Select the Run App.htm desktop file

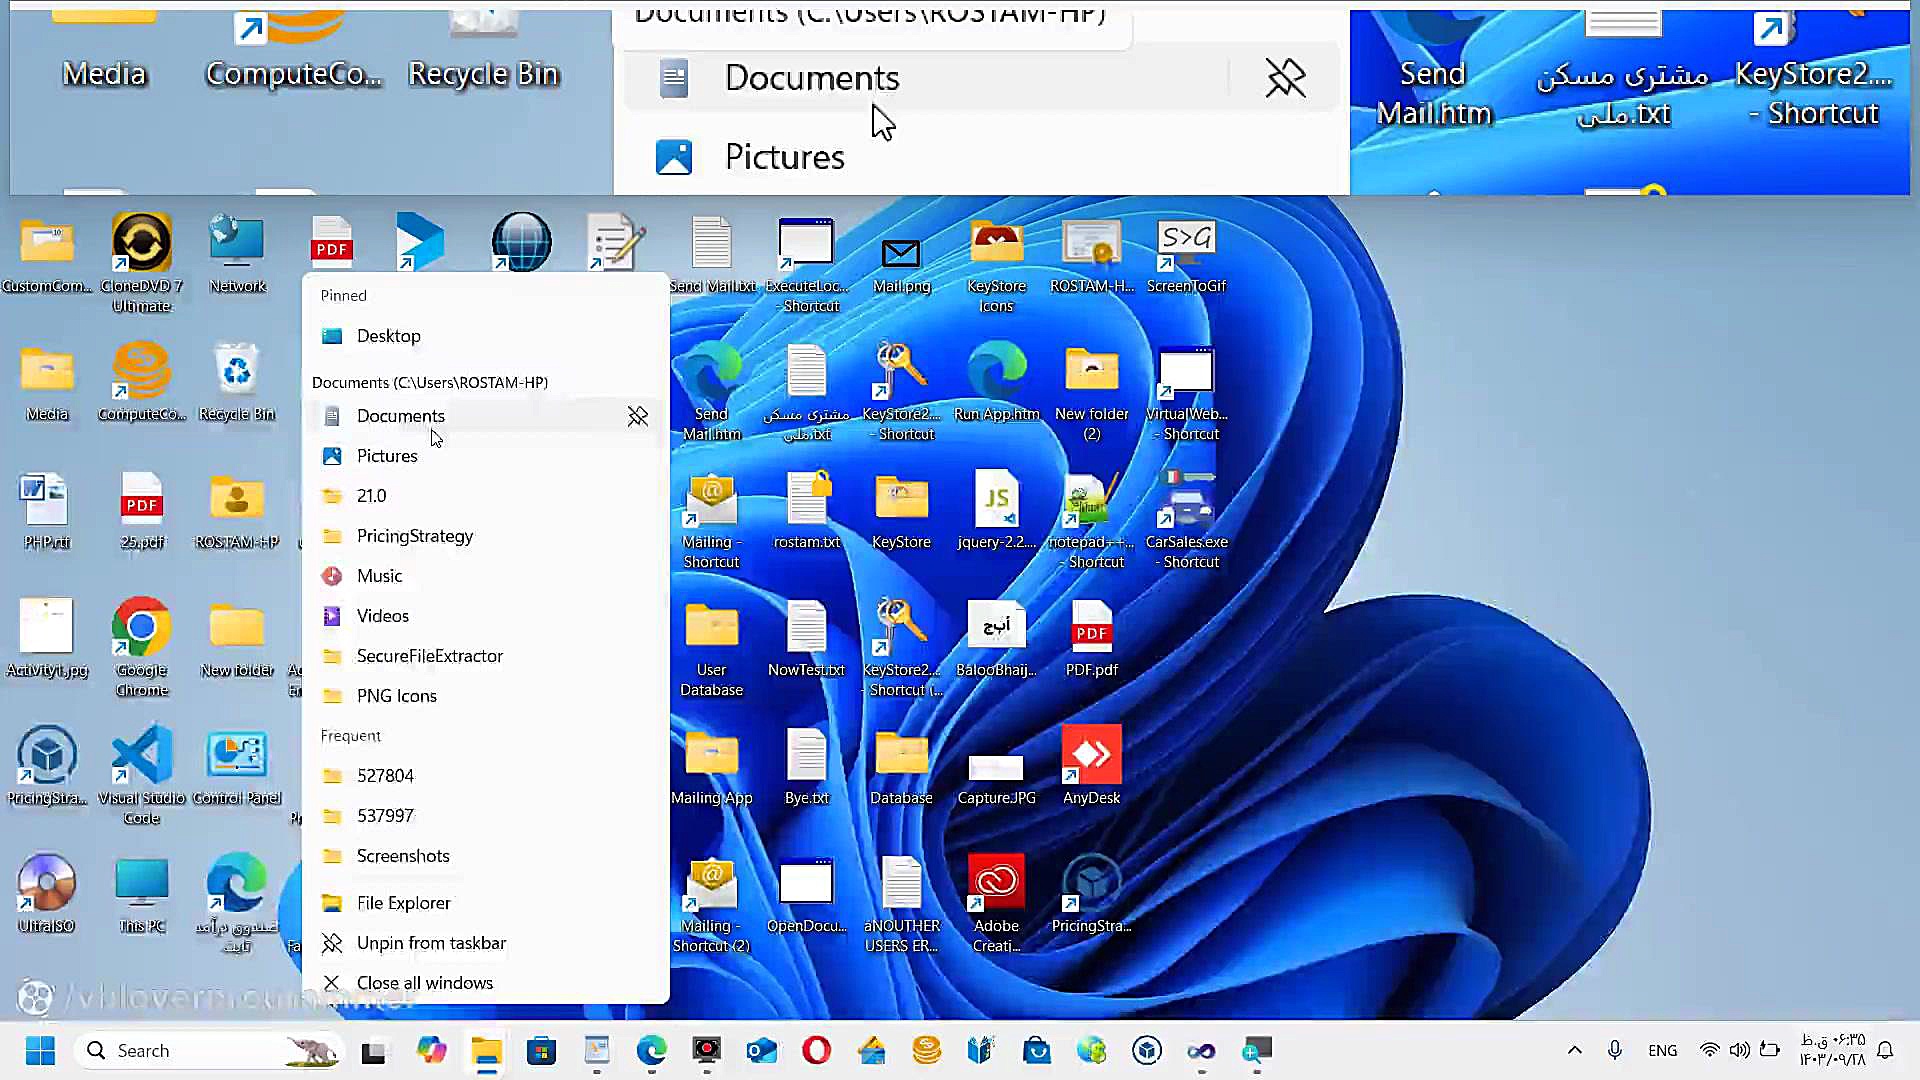996,382
